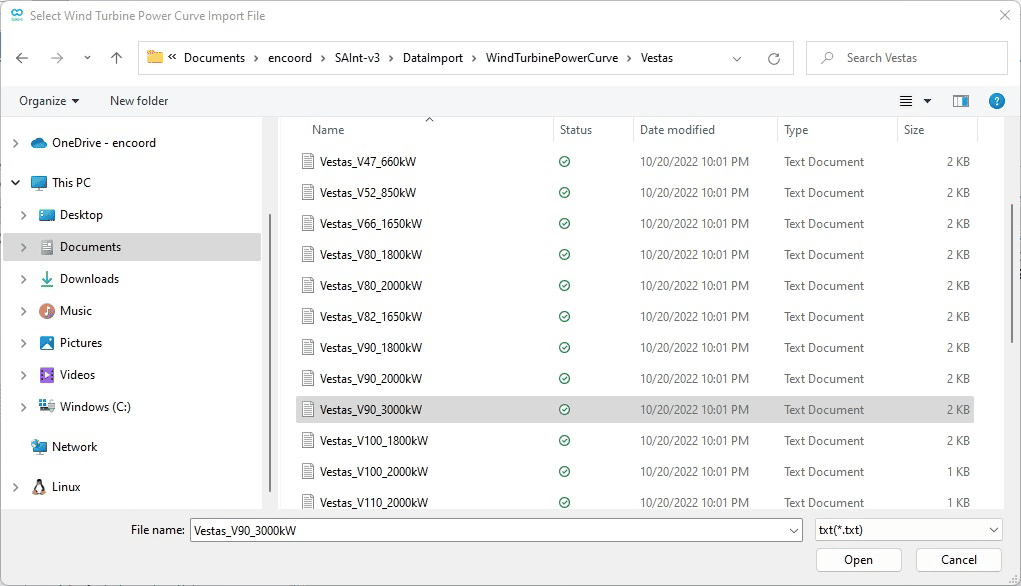Open the Music folder in sidebar
The height and width of the screenshot is (586, 1021).
tap(76, 311)
